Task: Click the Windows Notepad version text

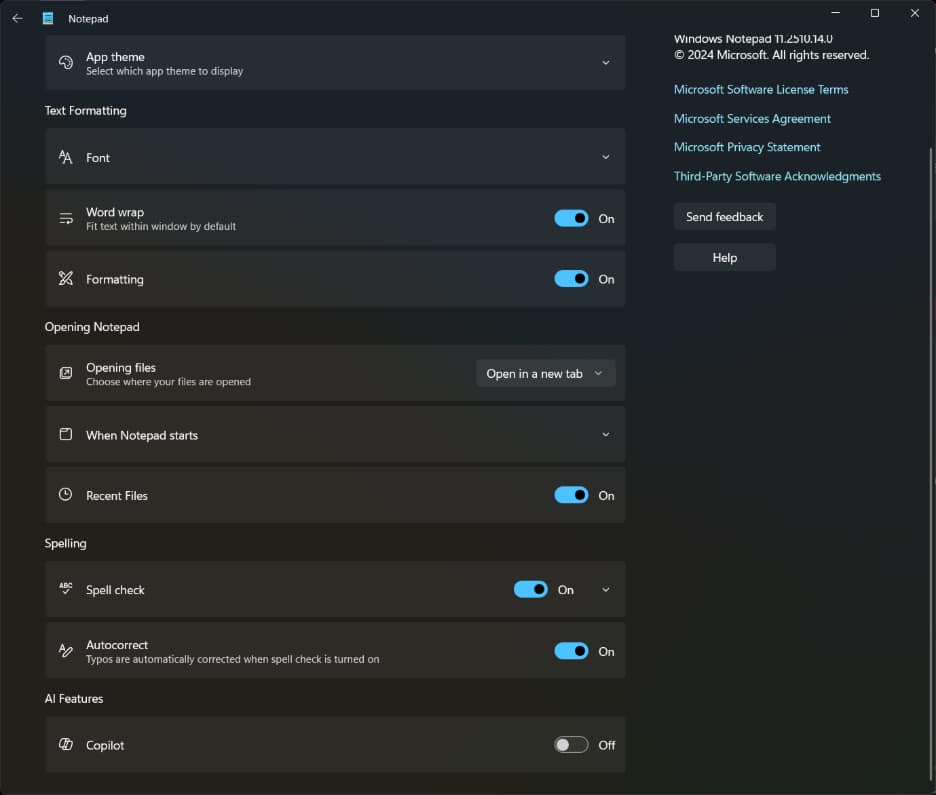Action: pos(753,39)
